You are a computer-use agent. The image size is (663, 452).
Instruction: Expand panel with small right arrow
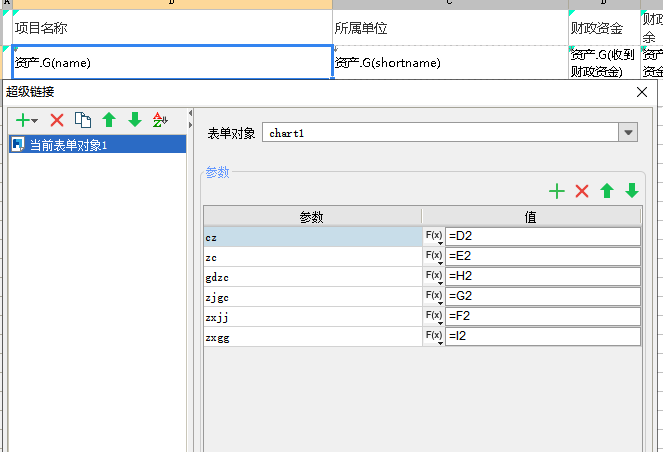190,125
